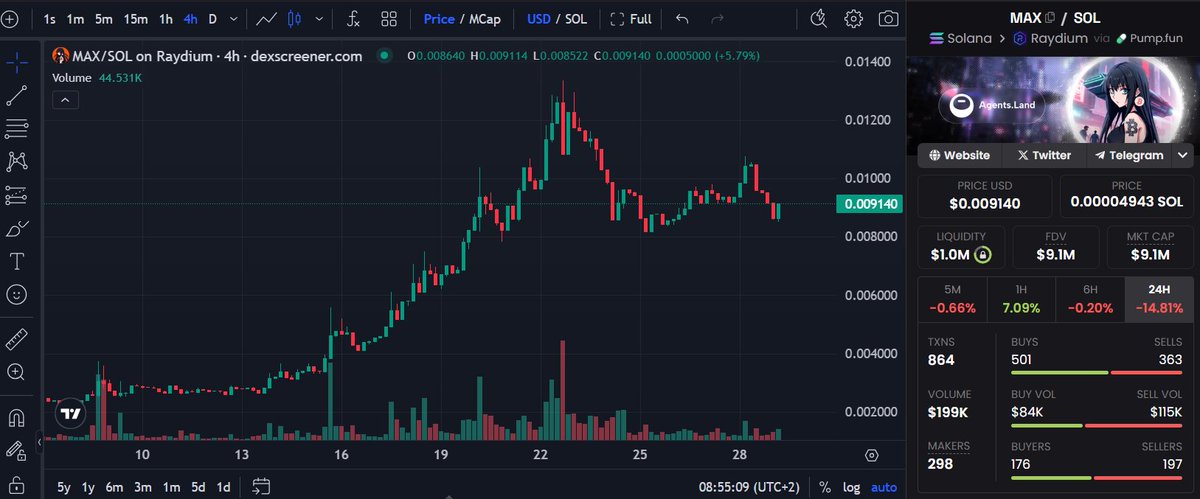Select the crosshair cursor tool

point(17,62)
